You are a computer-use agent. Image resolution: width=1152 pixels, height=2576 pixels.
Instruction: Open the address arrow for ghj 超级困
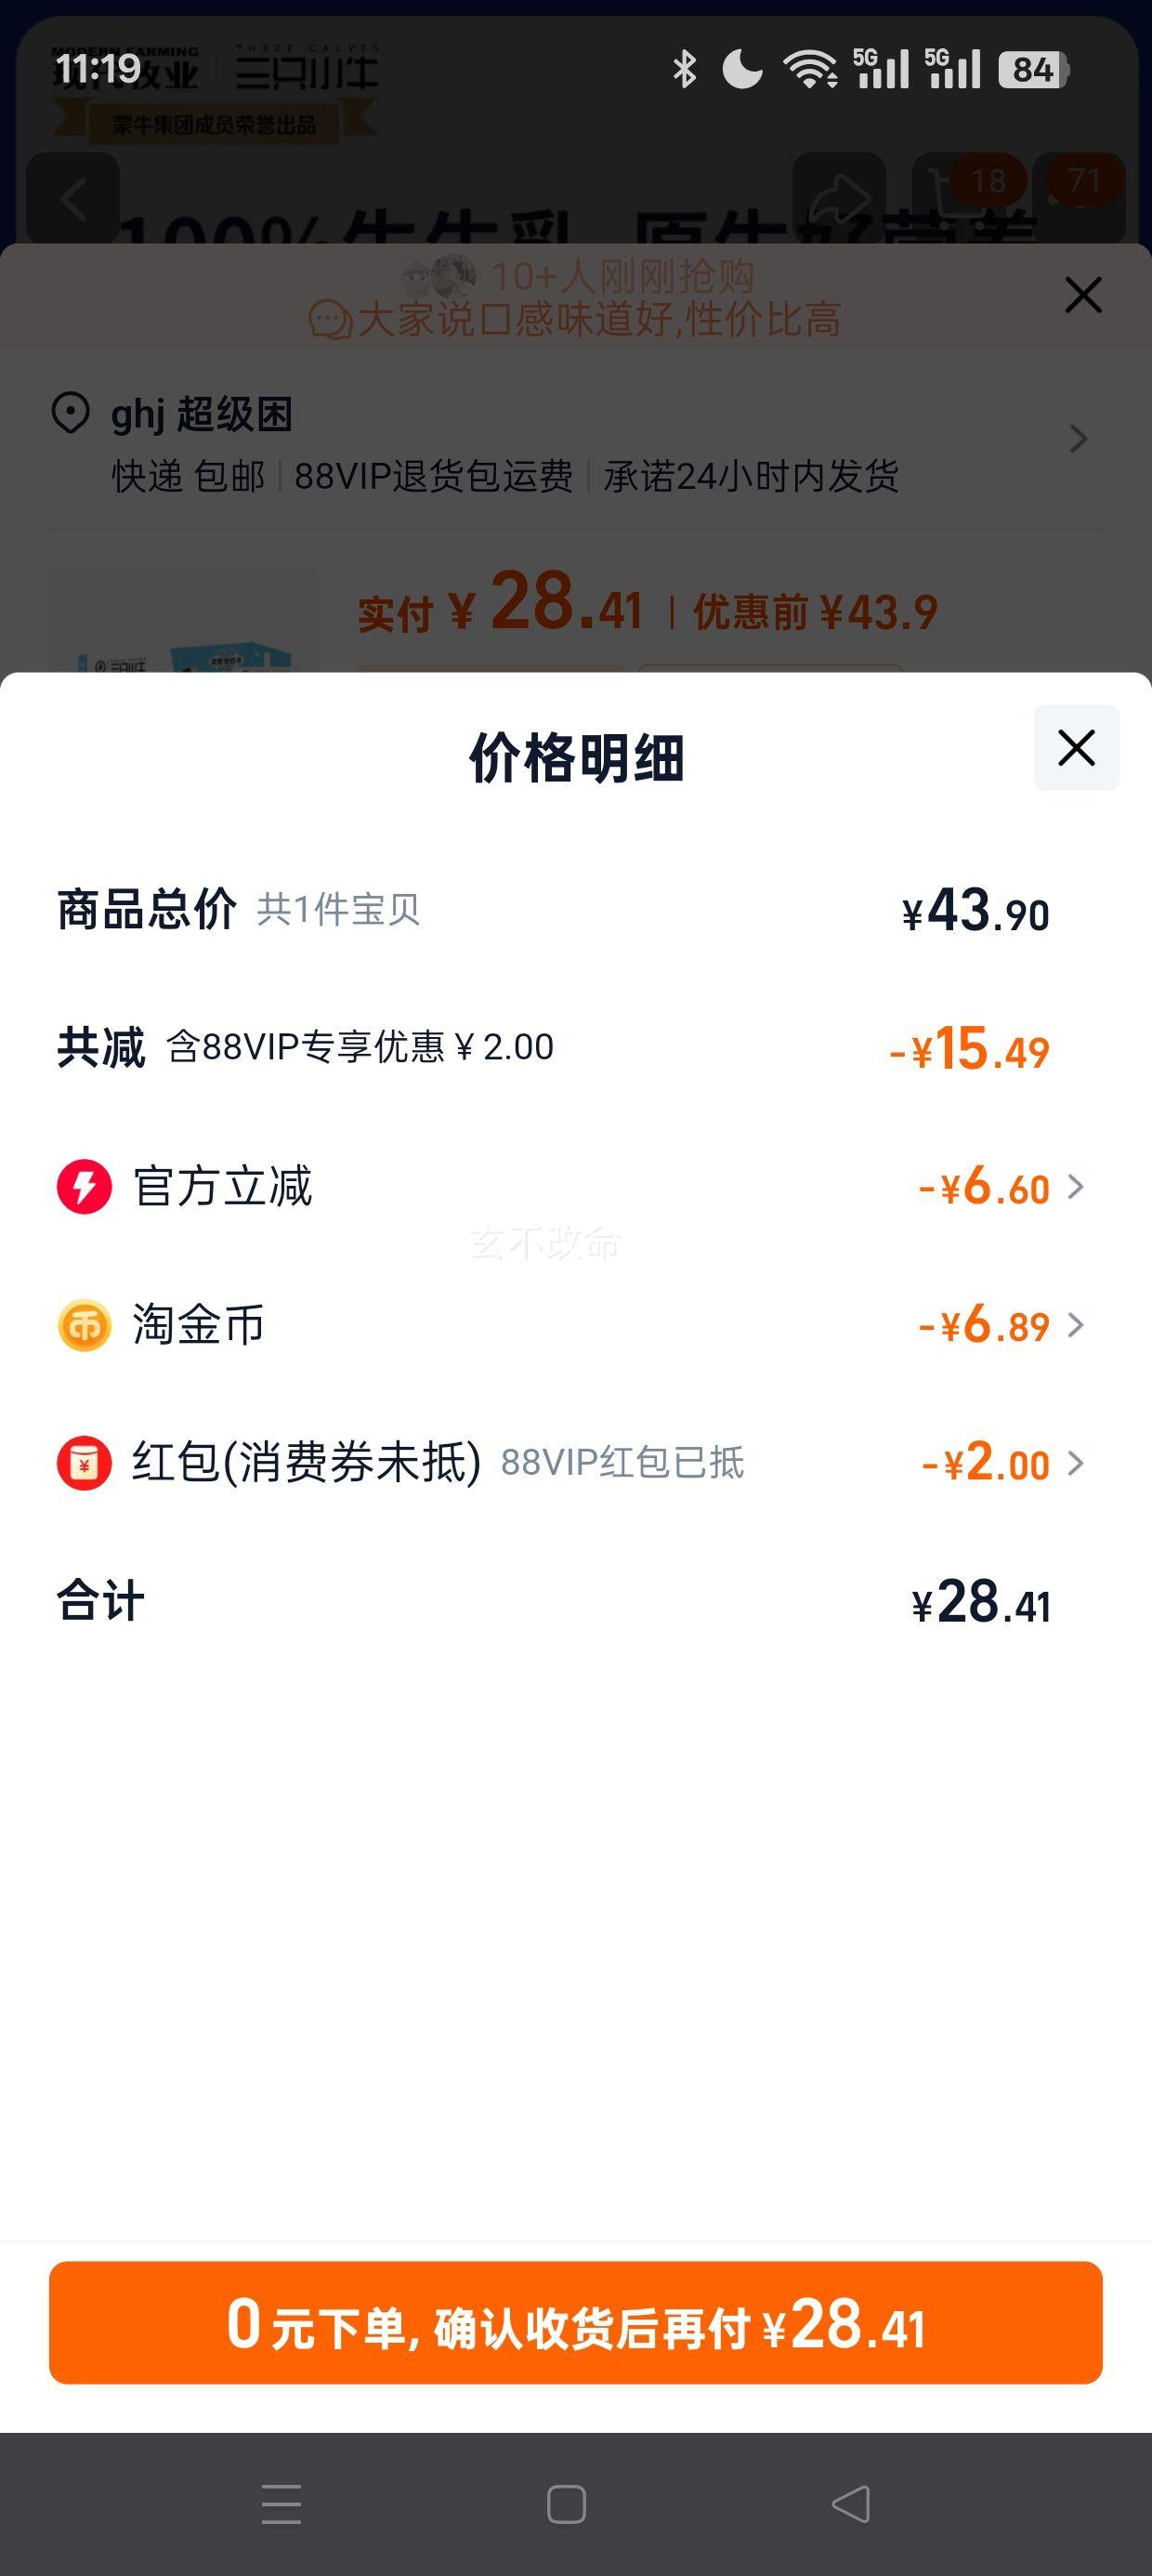pos(1078,439)
